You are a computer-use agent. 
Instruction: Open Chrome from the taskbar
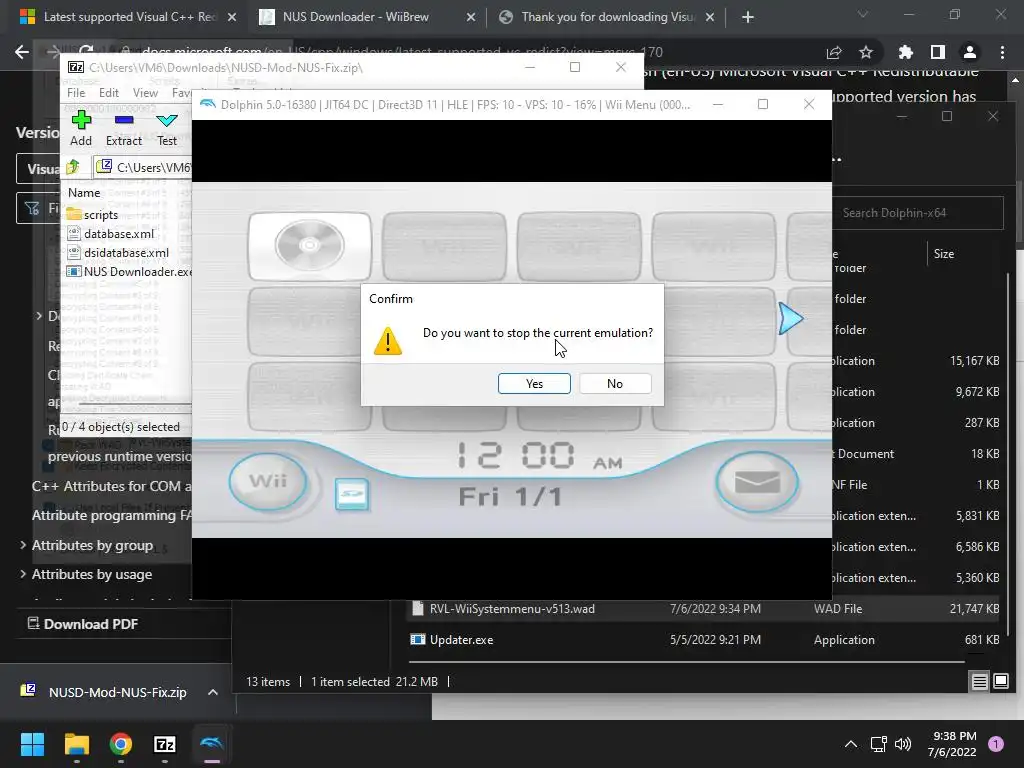coord(121,744)
